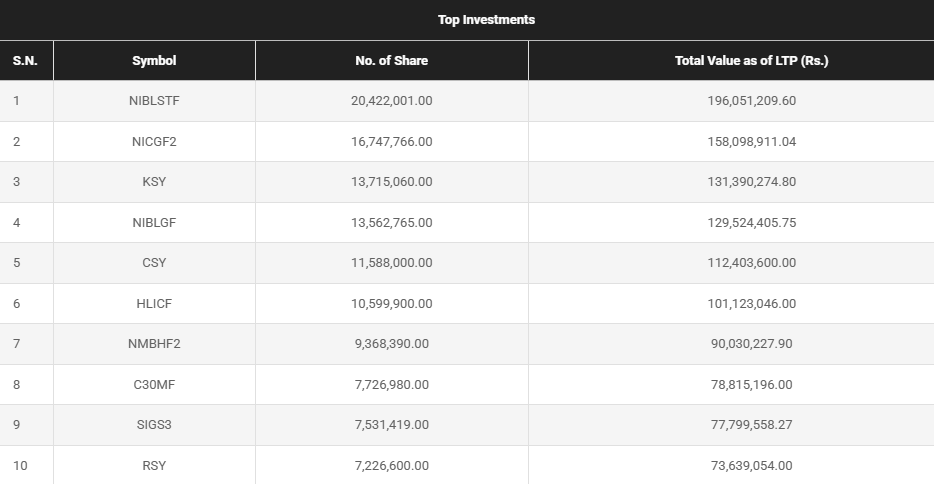Click the Top Investments table title
Screen dimensions: 934x484
pyautogui.click(x=486, y=20)
